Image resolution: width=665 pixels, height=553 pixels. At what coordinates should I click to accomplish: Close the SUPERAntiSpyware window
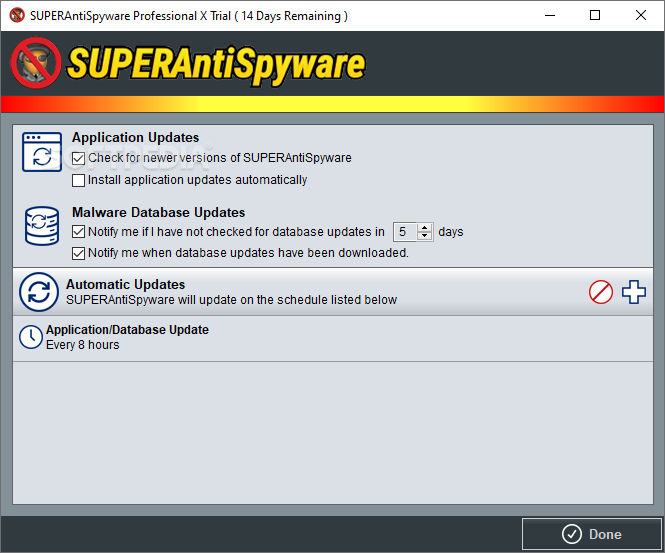641,15
